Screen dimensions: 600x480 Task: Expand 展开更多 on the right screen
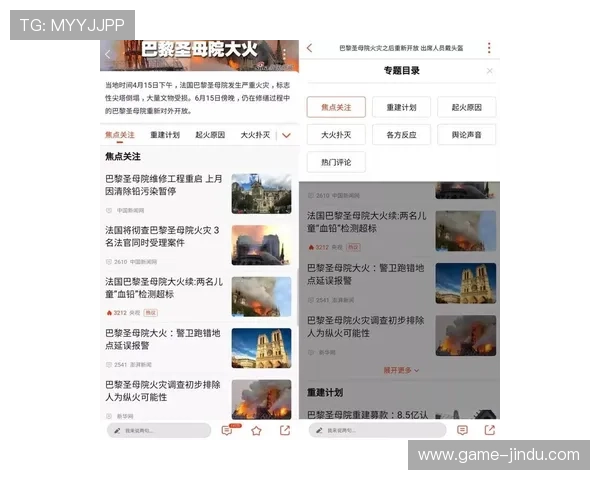pos(401,370)
